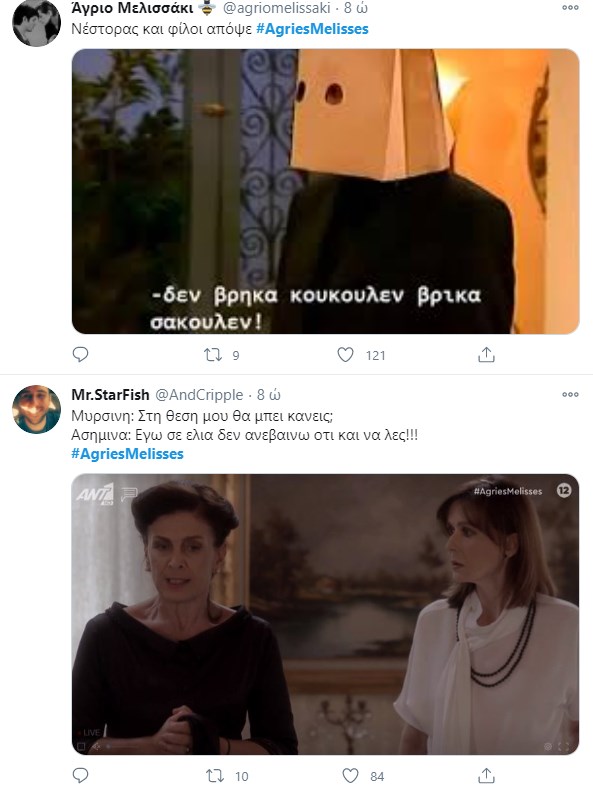This screenshot has width=593, height=790.
Task: Open the paper bag mask image
Action: tap(325, 191)
